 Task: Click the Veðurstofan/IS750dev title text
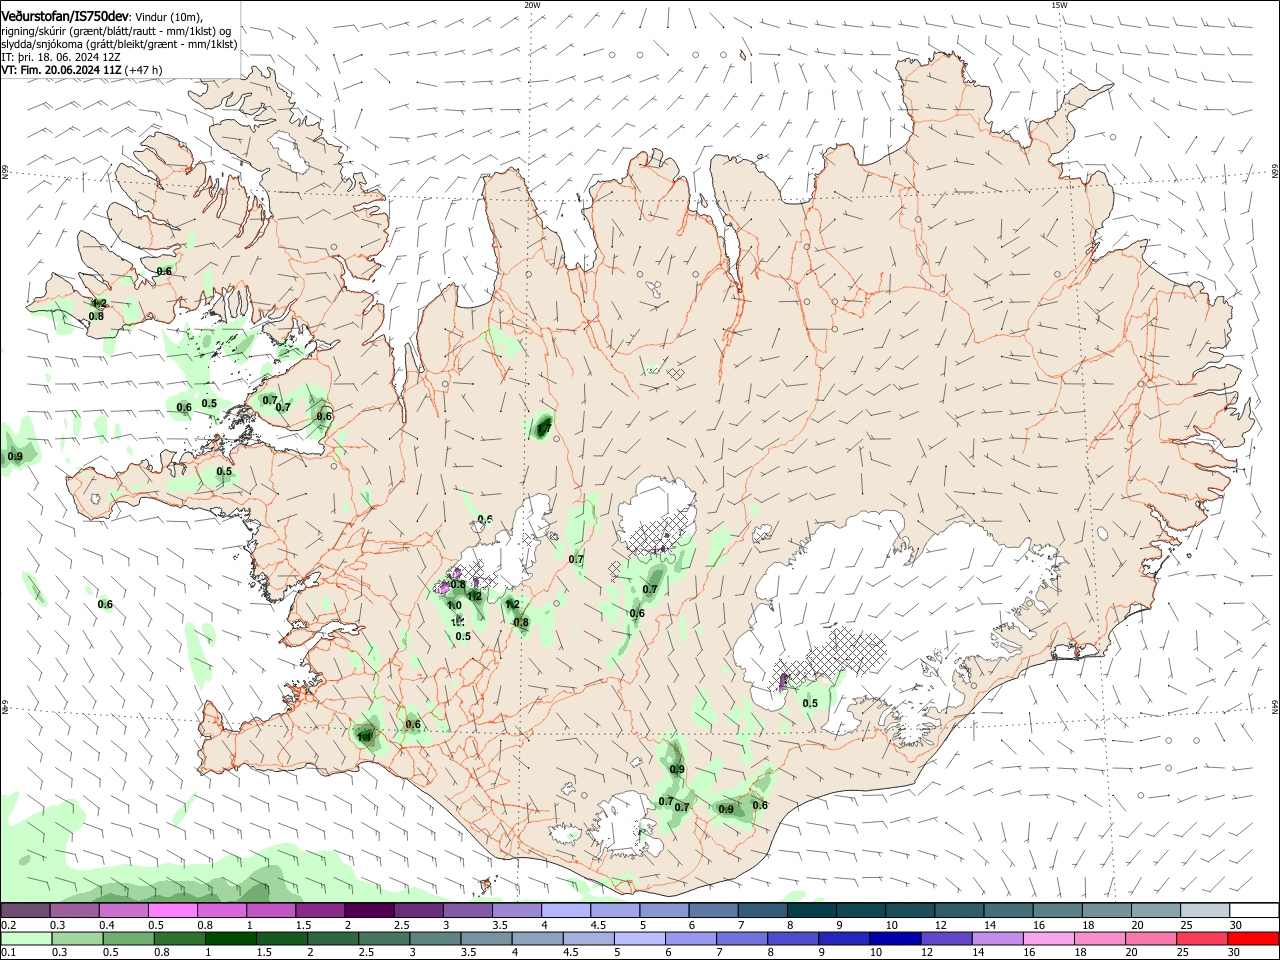pos(65,16)
